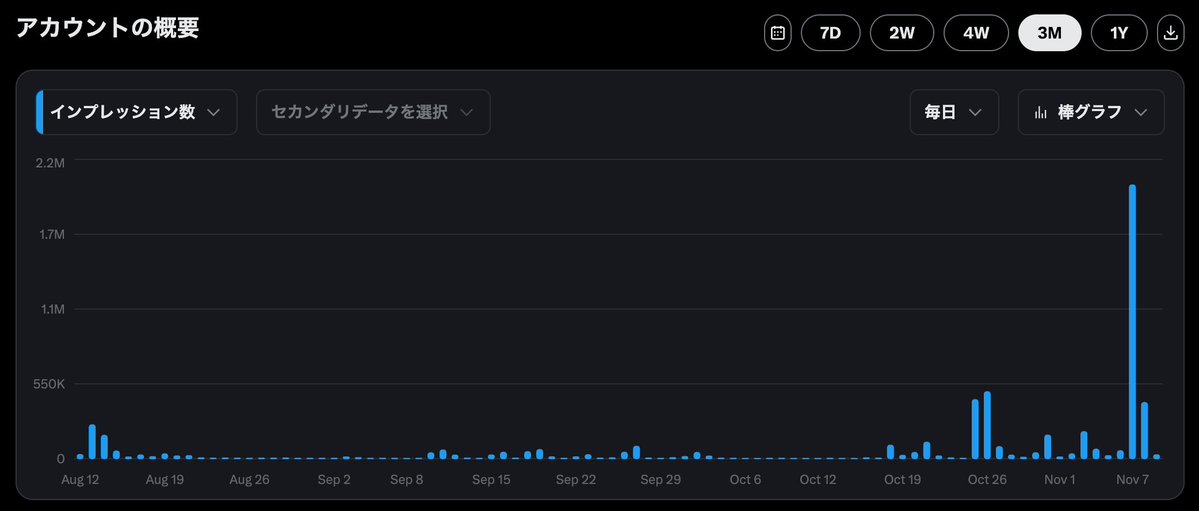Click the Sep 29 date label
This screenshot has height=511, width=1199.
pyautogui.click(x=661, y=480)
